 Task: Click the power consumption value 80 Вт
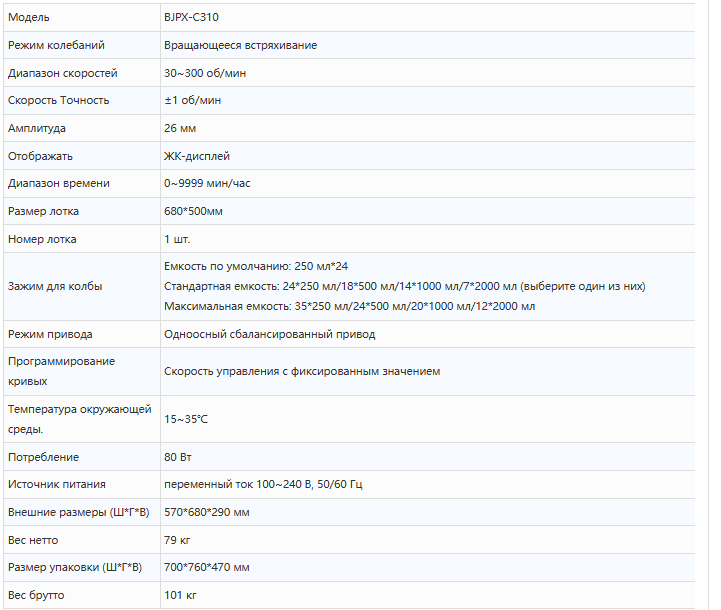[177, 457]
